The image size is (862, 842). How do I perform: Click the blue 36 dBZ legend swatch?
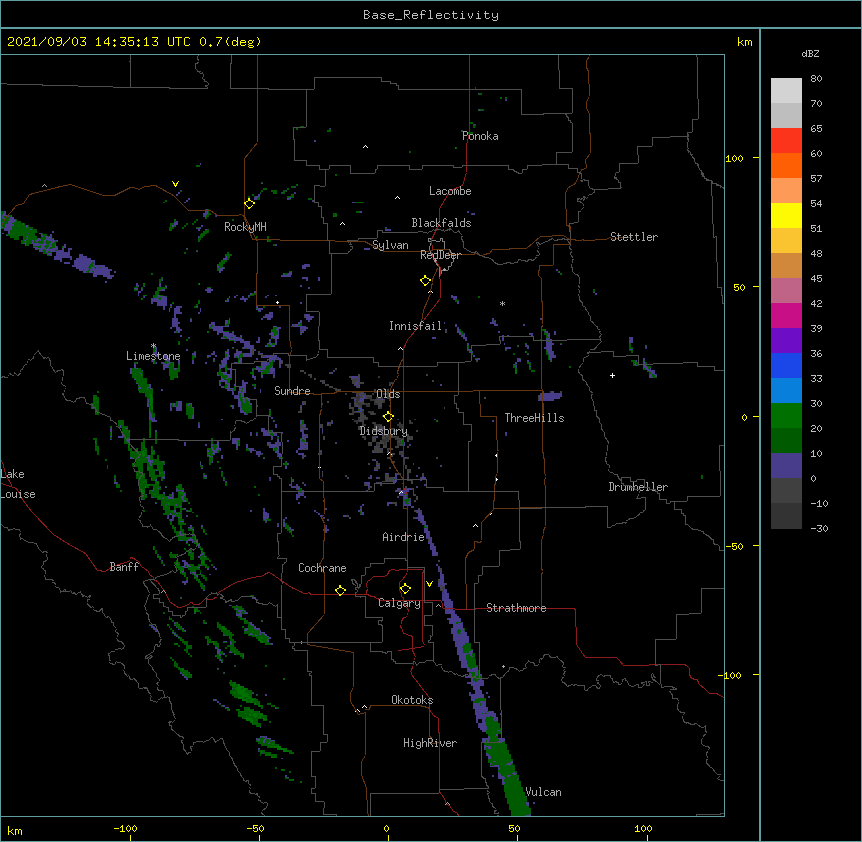click(786, 365)
